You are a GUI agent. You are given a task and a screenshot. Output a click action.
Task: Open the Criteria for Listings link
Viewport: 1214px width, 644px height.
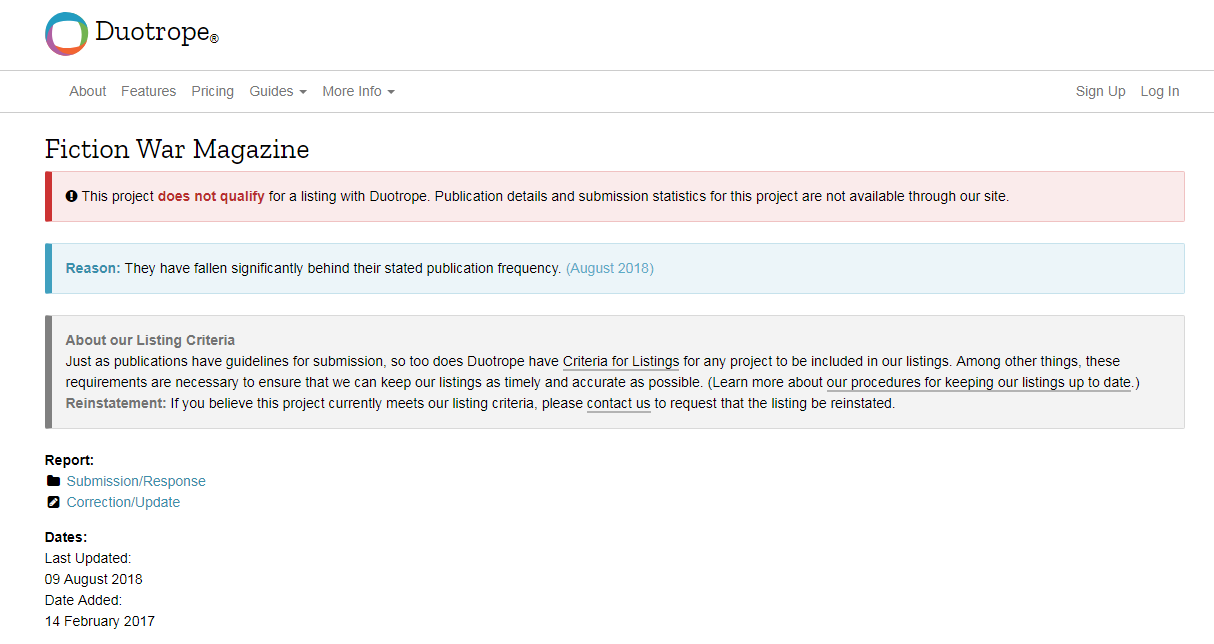coord(620,361)
